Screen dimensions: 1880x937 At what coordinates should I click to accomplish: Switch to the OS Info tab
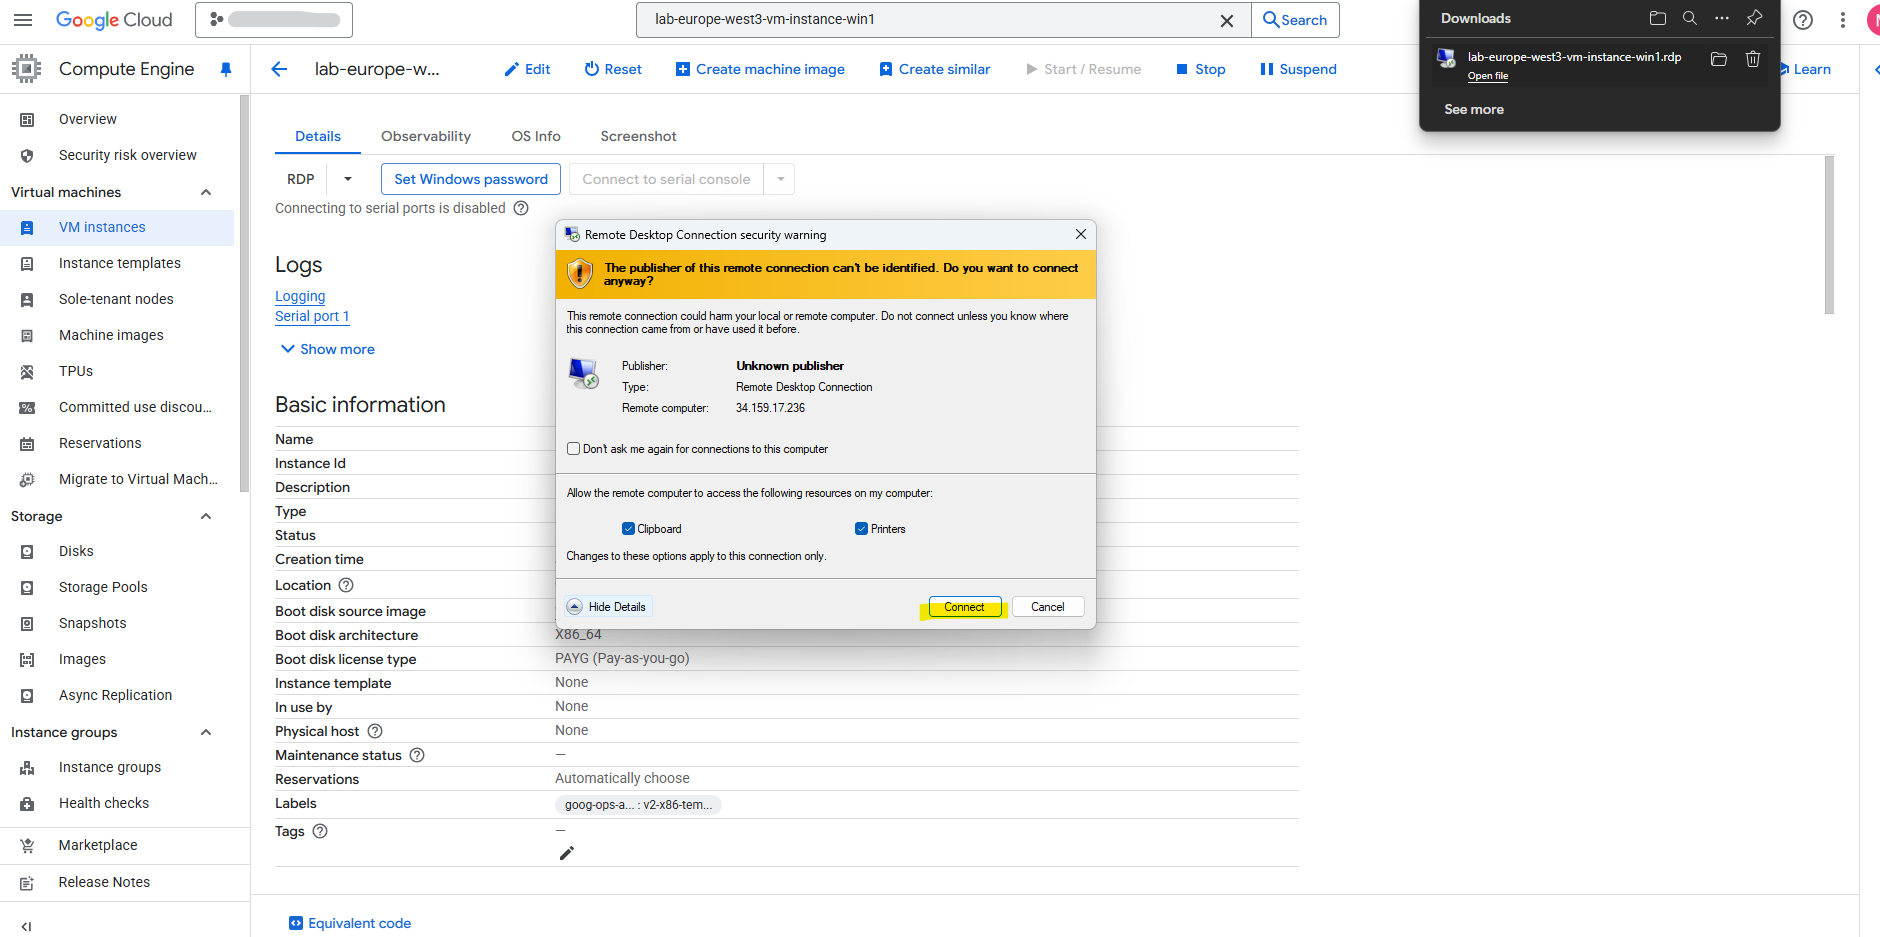[536, 136]
